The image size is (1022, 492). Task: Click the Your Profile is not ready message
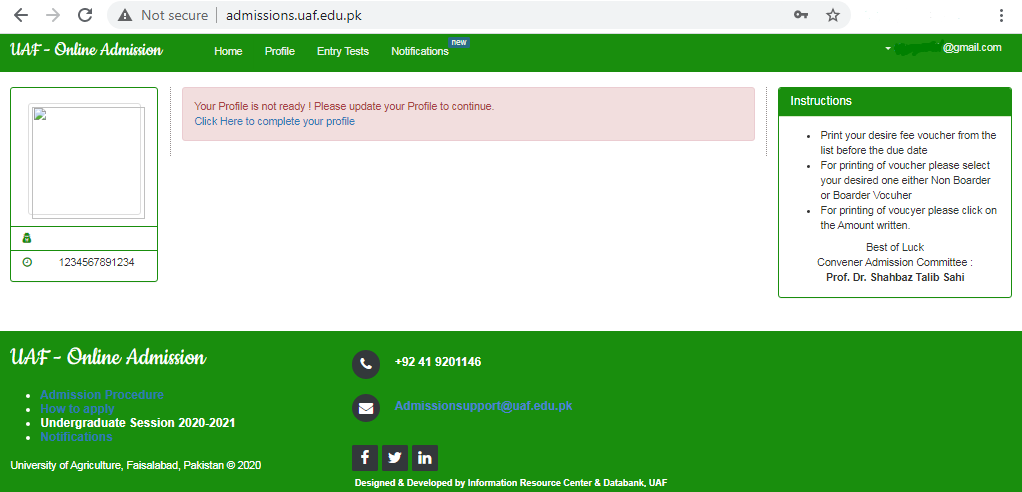point(344,106)
